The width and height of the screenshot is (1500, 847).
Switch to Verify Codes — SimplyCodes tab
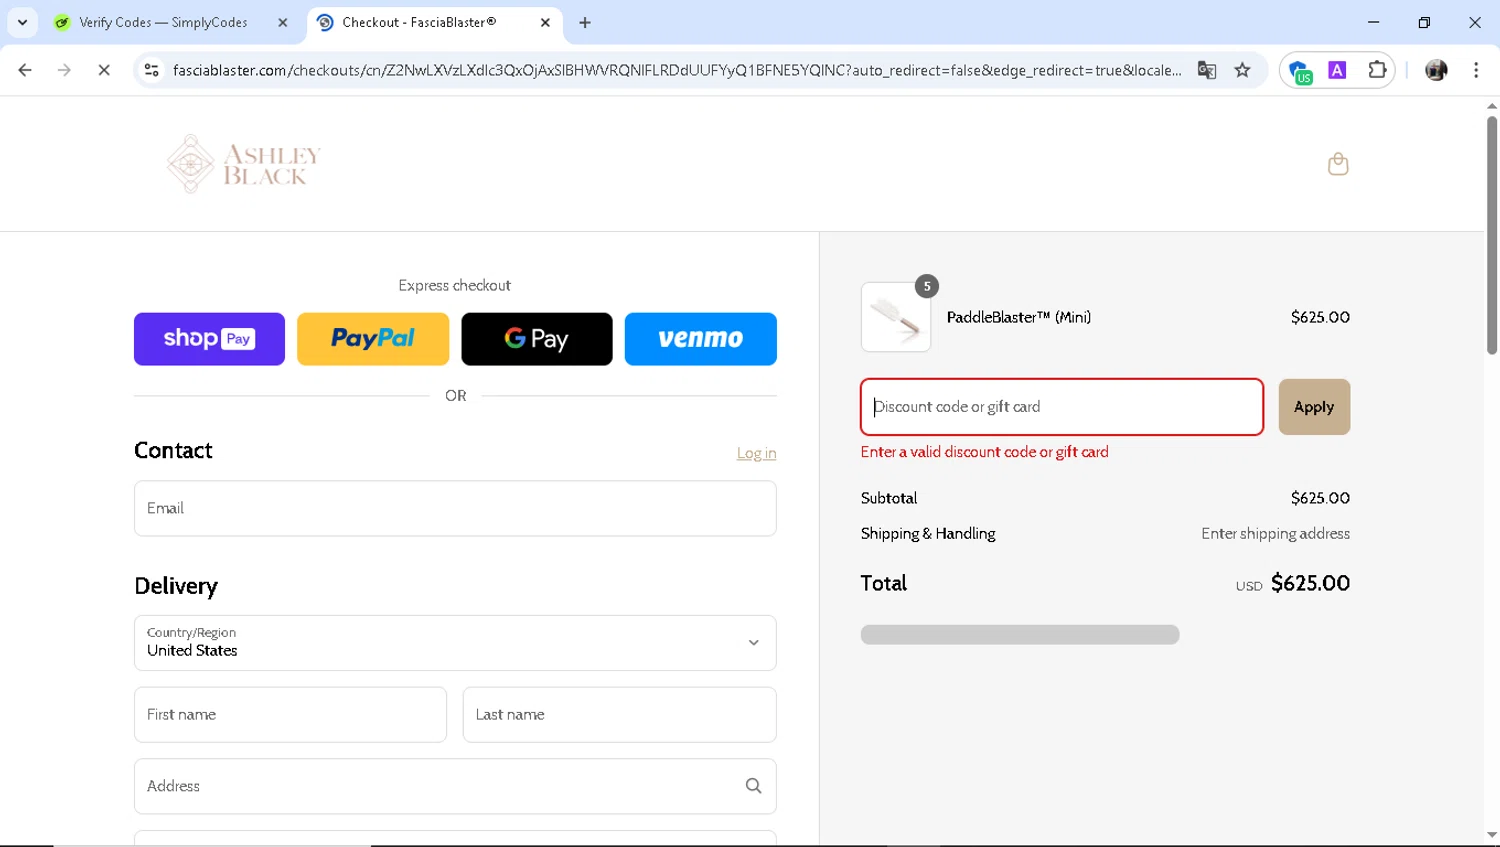(163, 22)
